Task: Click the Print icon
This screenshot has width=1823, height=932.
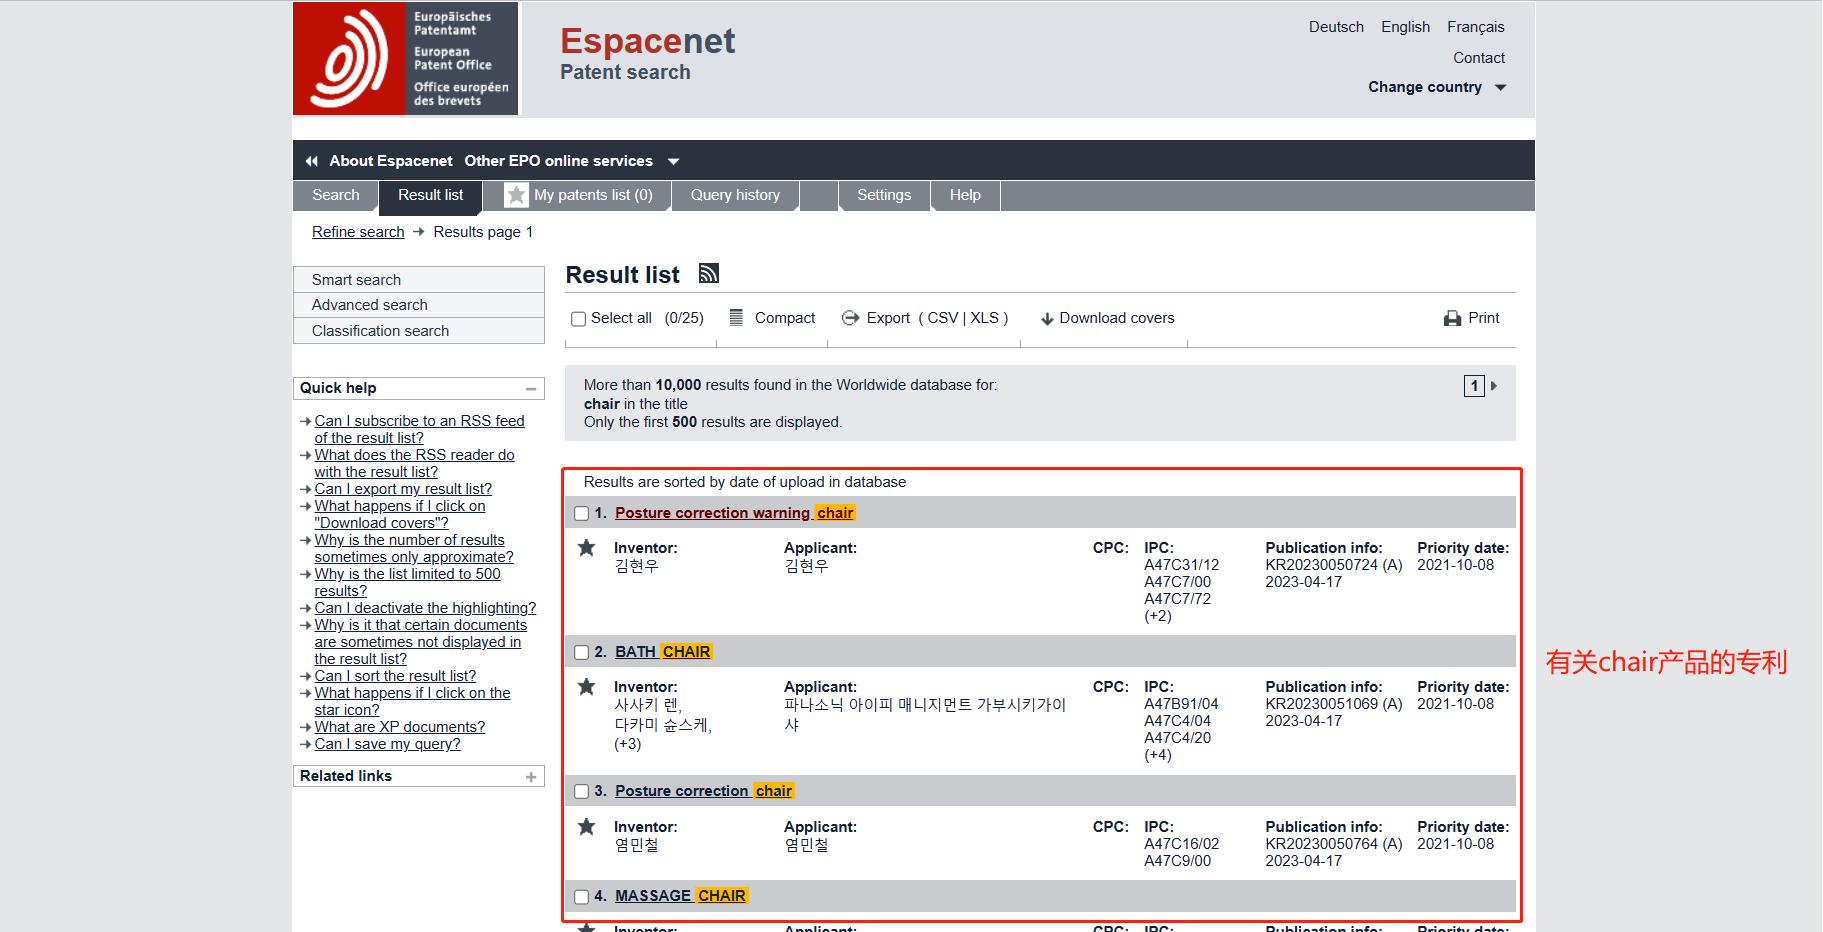Action: tap(1452, 318)
